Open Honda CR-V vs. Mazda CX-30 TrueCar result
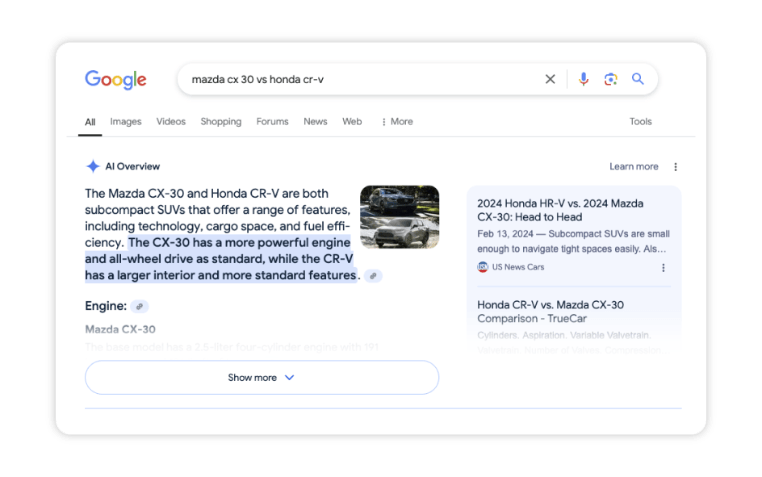This screenshot has height=477, width=762. [550, 312]
